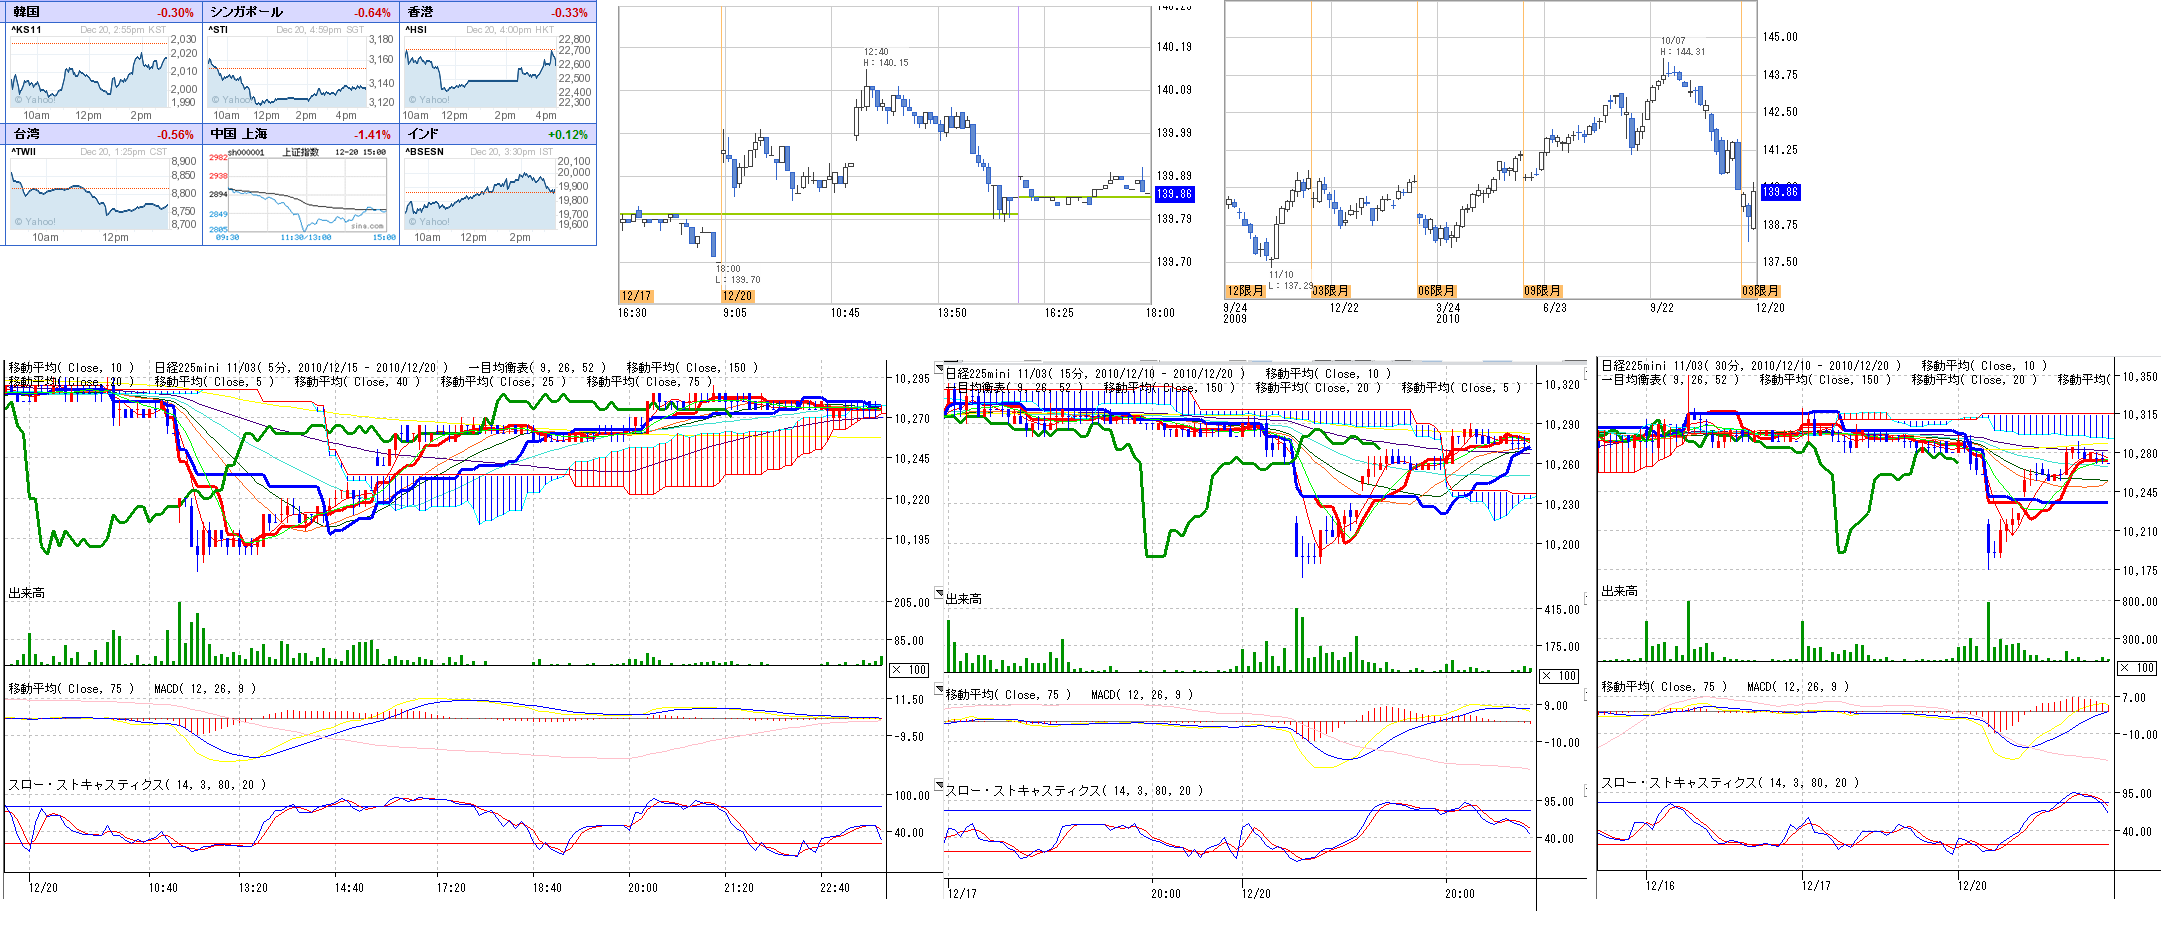Select the orange 12/17 date marker
Viewport: 2184px width, 950px height.
[x=636, y=296]
